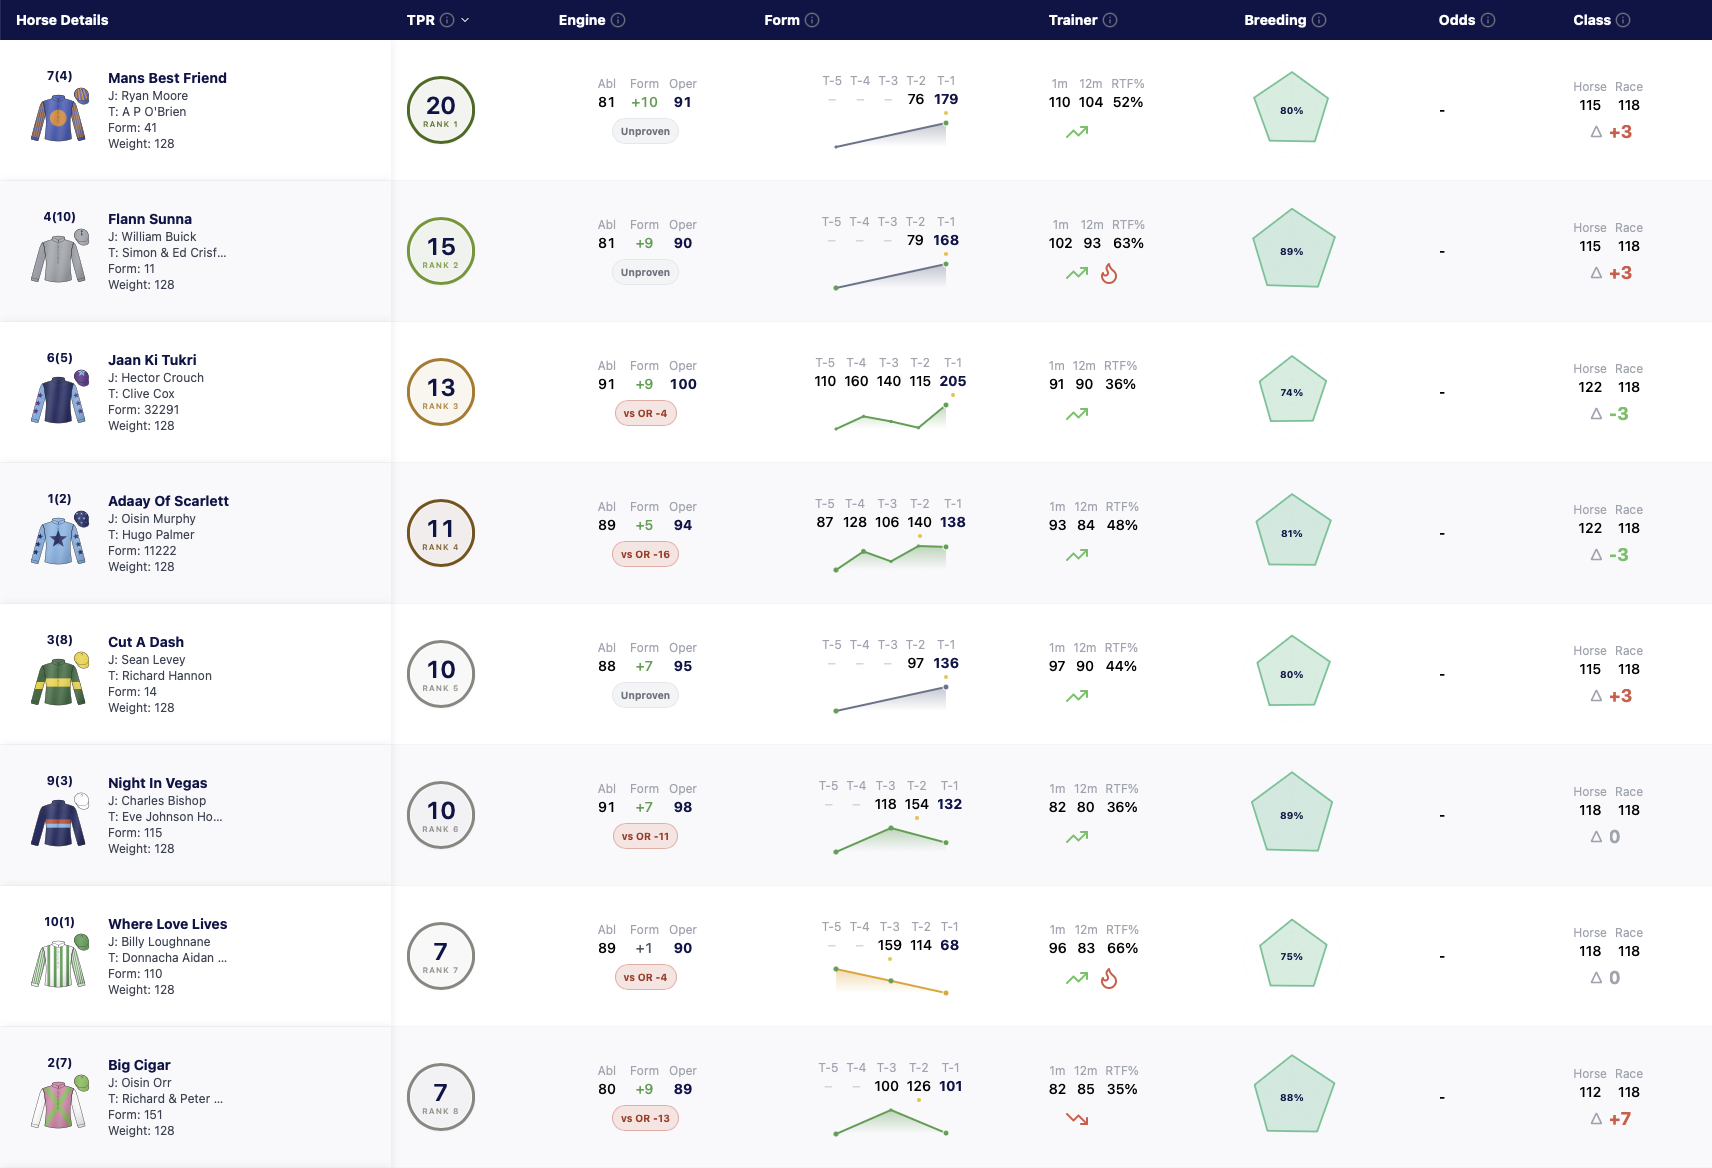Click the vs OR -16 badge
The height and width of the screenshot is (1168, 1712).
click(x=645, y=554)
